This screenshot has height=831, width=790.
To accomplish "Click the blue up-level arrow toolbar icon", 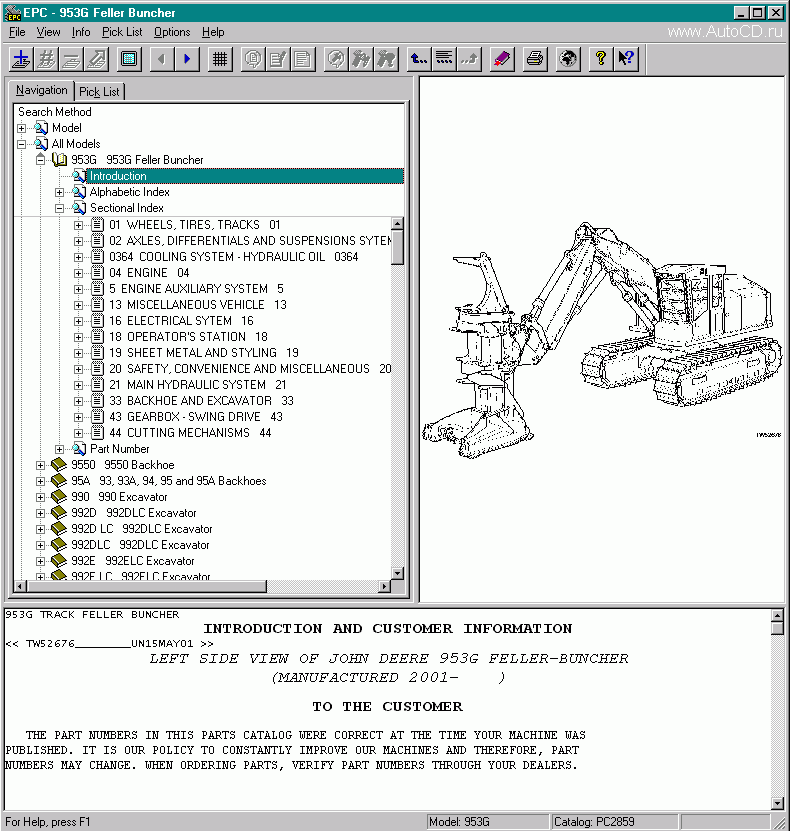I will pyautogui.click(x=419, y=59).
